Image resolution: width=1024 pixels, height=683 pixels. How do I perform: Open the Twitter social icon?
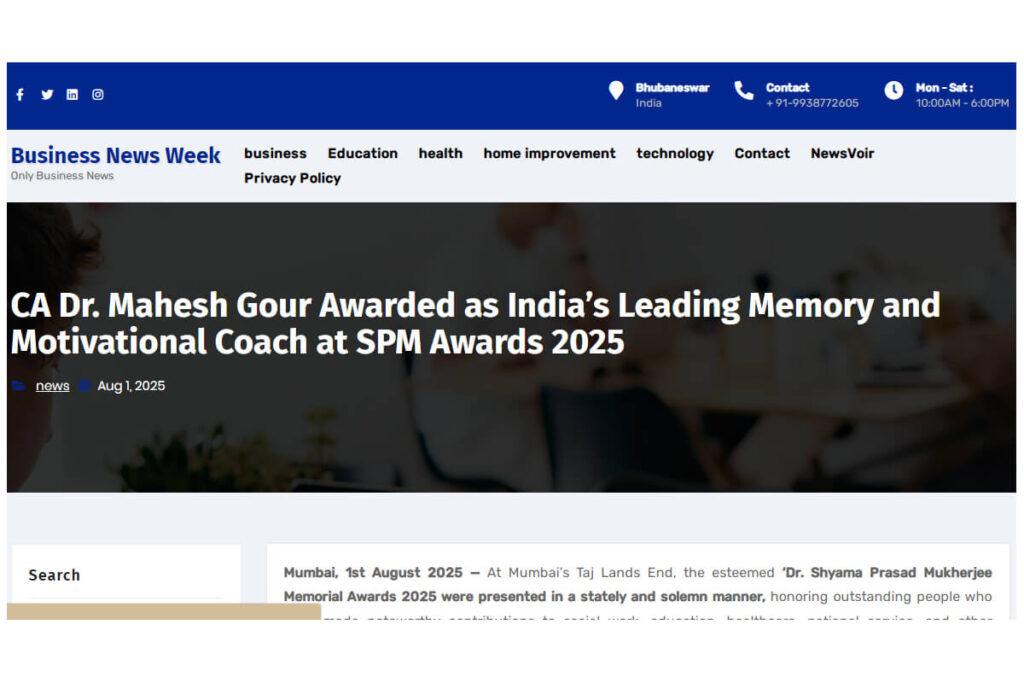(x=46, y=95)
